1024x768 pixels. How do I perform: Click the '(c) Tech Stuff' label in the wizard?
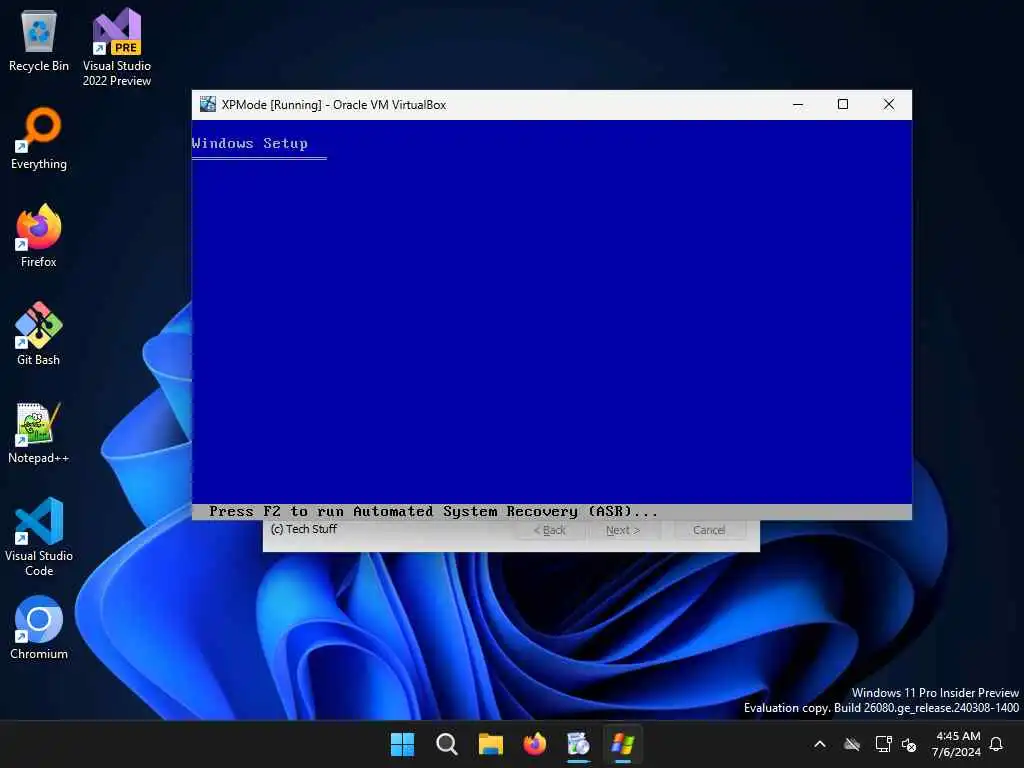(x=304, y=529)
